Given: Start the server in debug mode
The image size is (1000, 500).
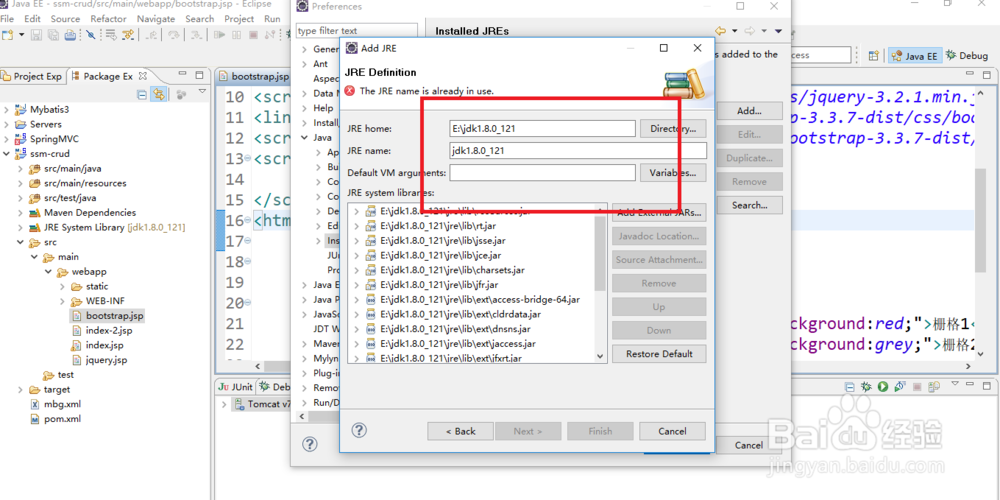Looking at the screenshot, I should click(x=867, y=386).
